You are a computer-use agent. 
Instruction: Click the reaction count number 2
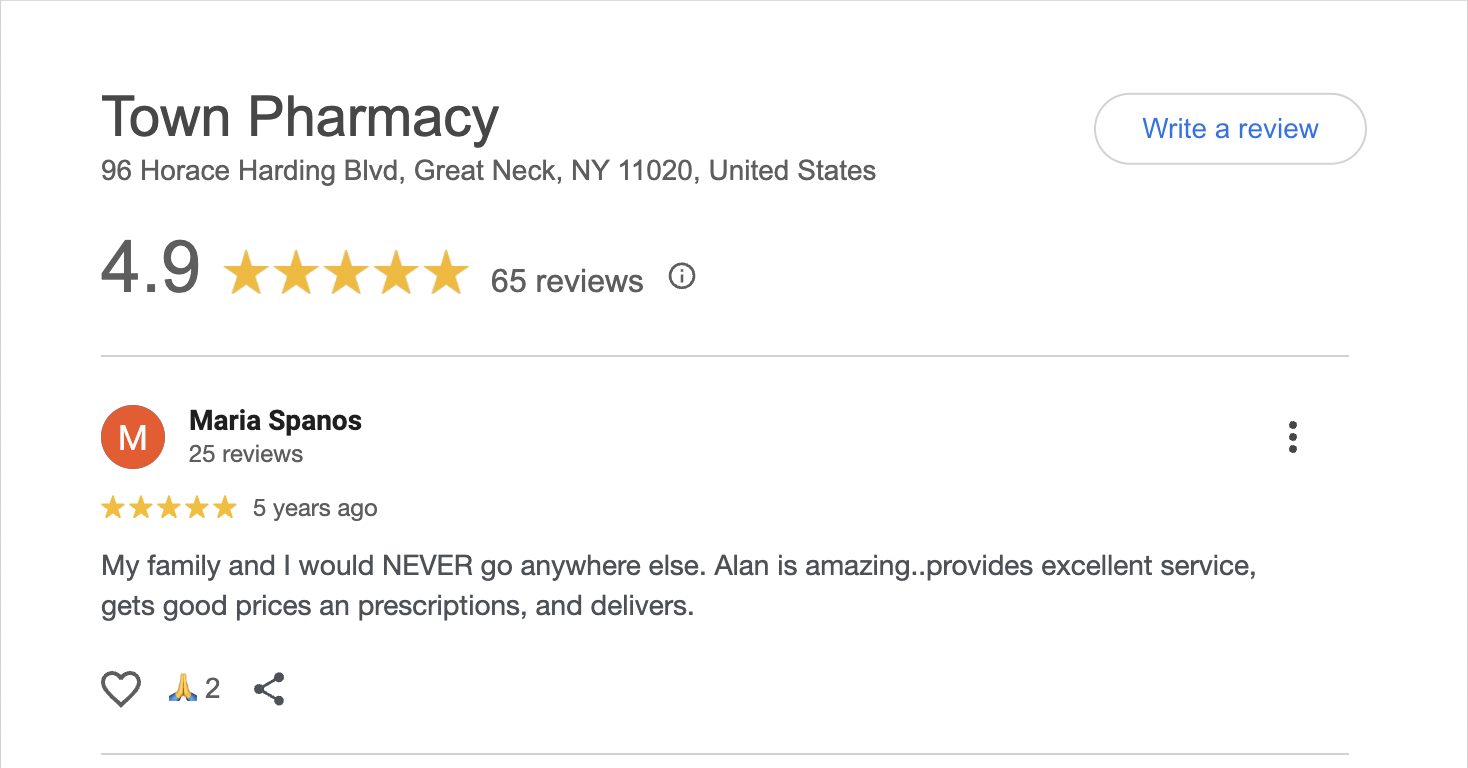(213, 688)
